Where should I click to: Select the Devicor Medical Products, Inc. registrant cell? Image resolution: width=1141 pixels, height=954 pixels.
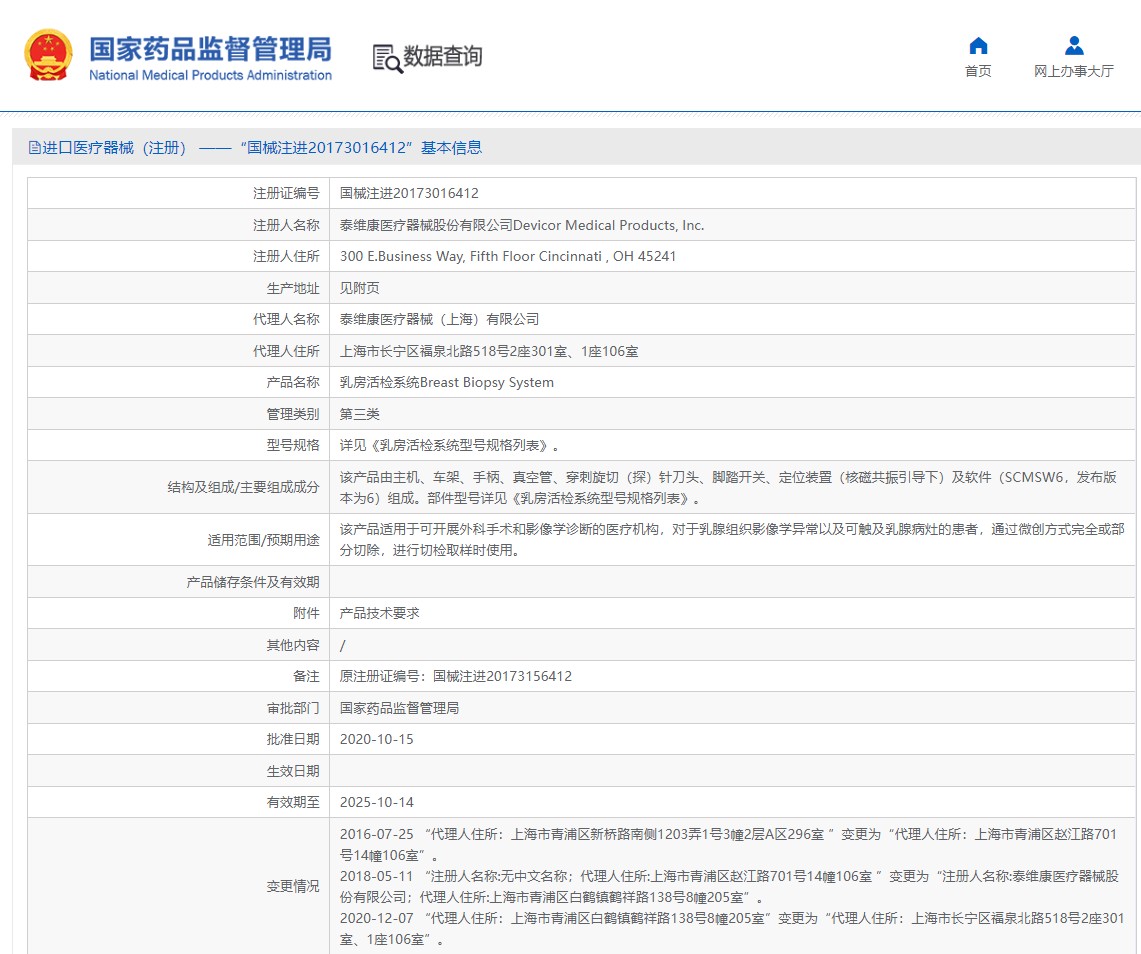tap(732, 226)
